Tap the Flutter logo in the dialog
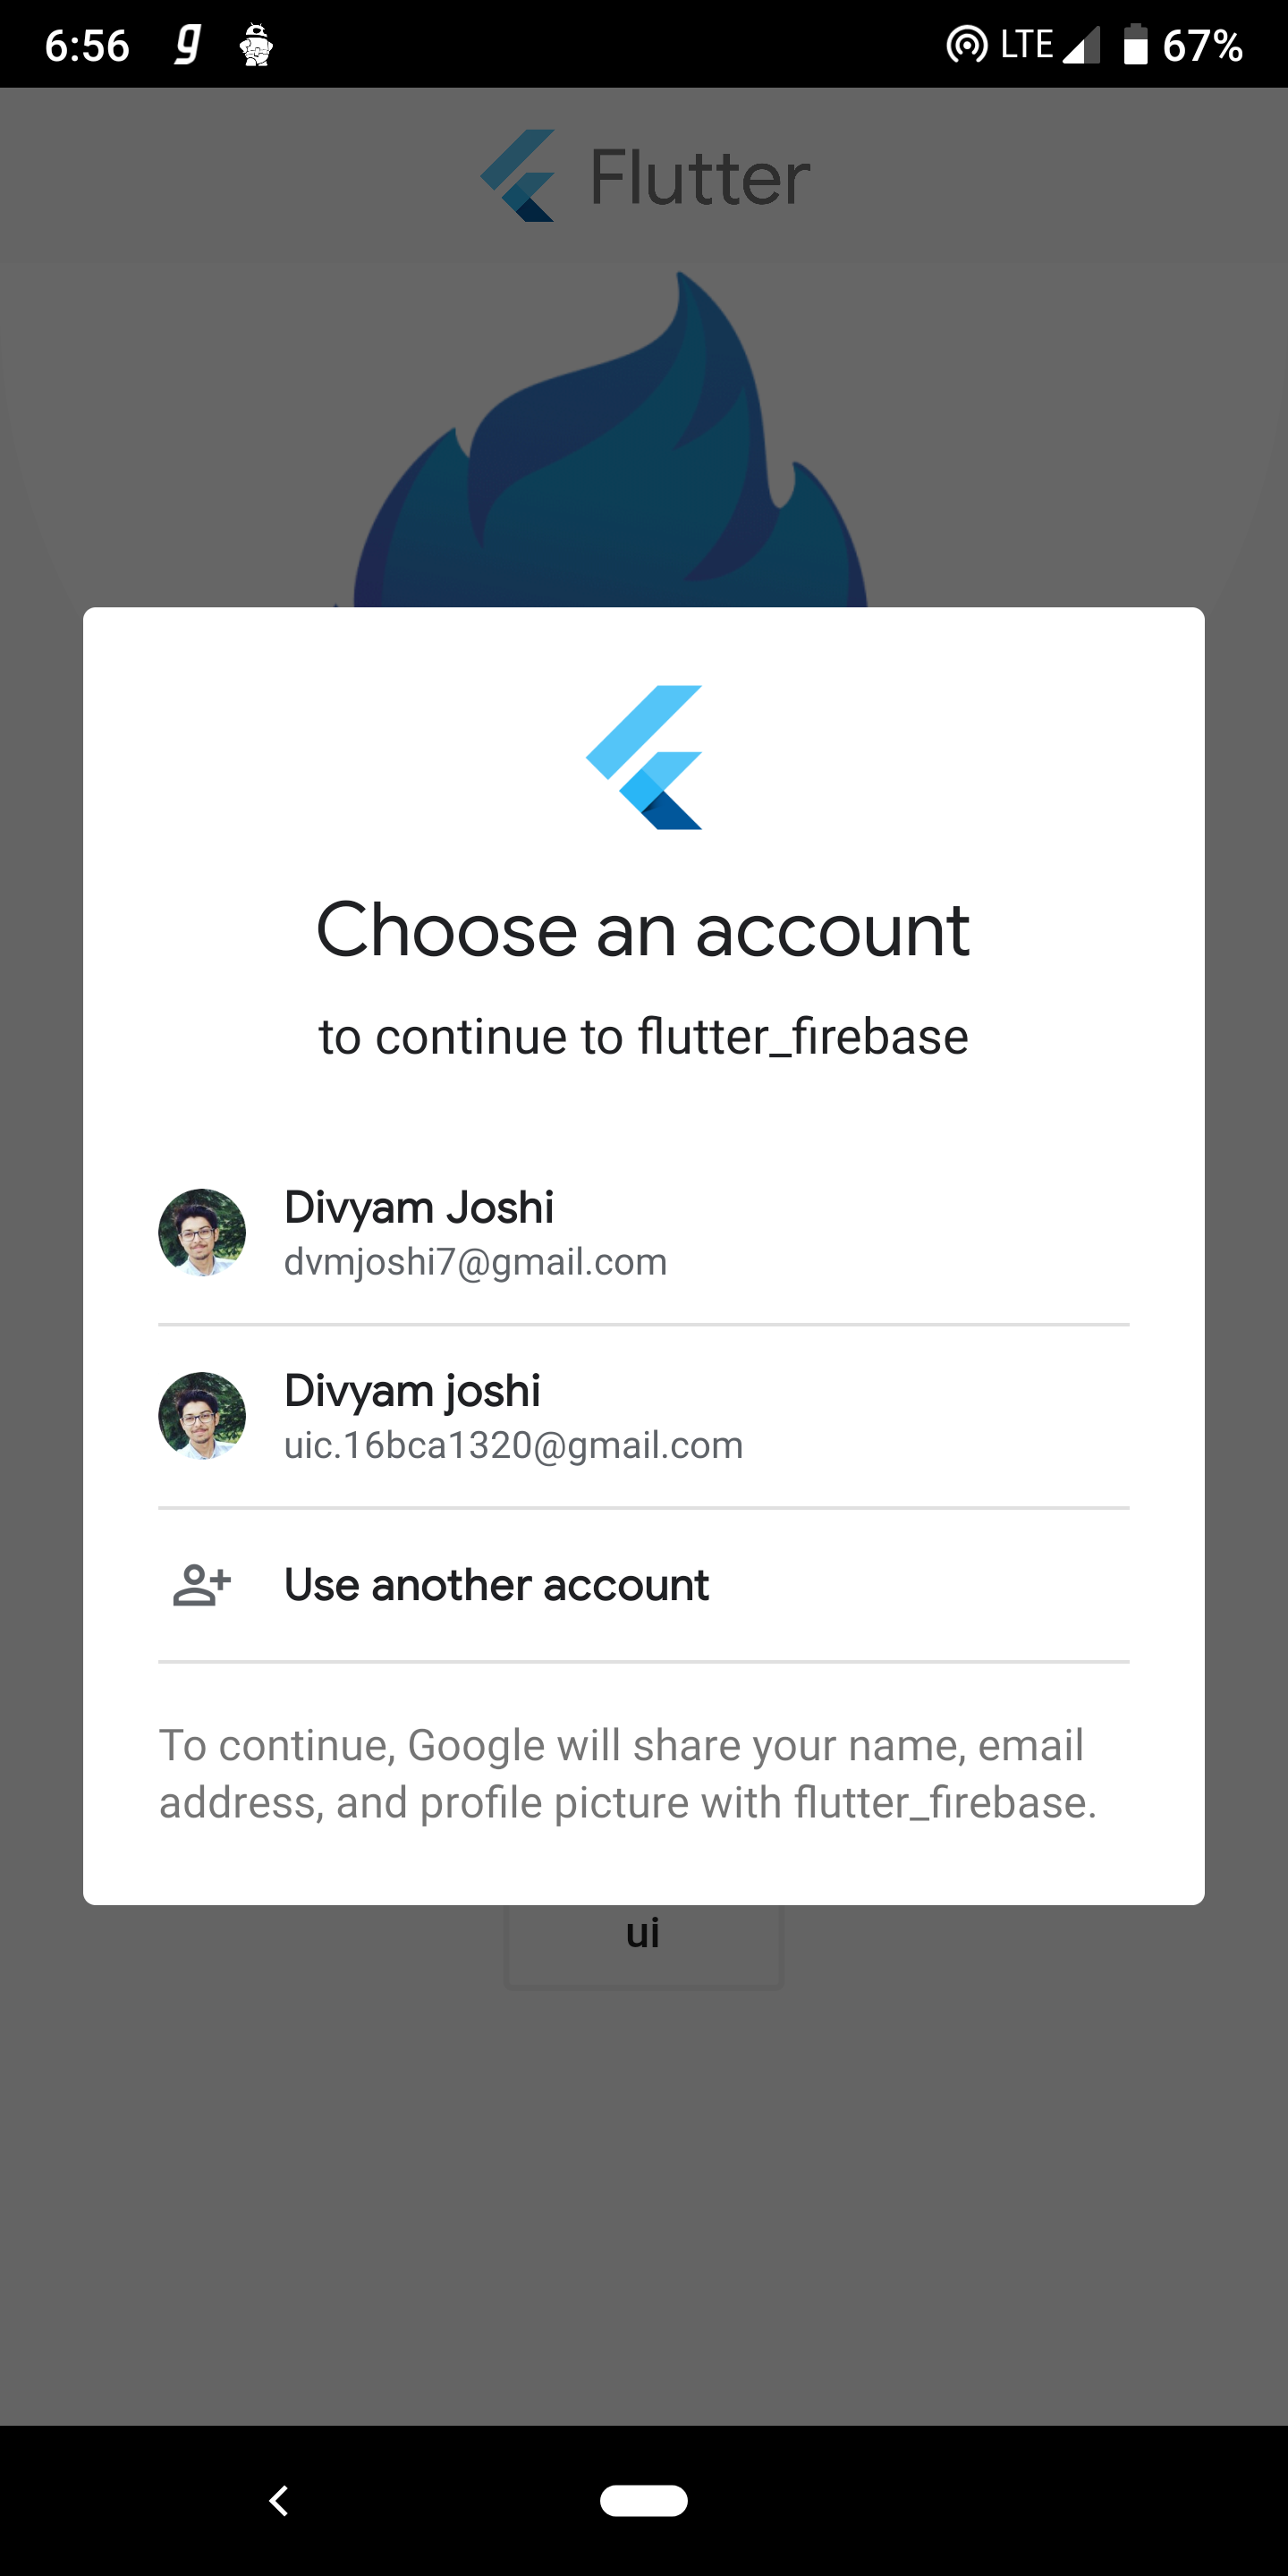The width and height of the screenshot is (1288, 2576). tap(644, 757)
